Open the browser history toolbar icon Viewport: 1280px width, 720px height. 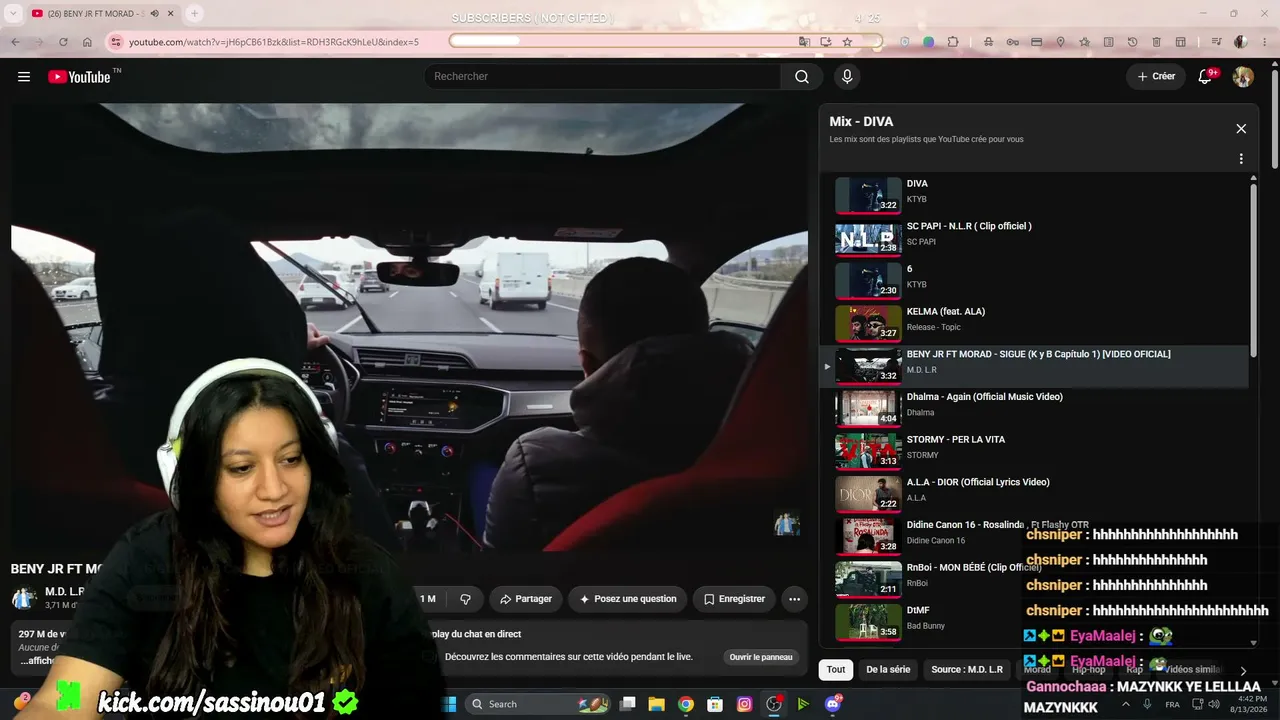coord(1132,42)
